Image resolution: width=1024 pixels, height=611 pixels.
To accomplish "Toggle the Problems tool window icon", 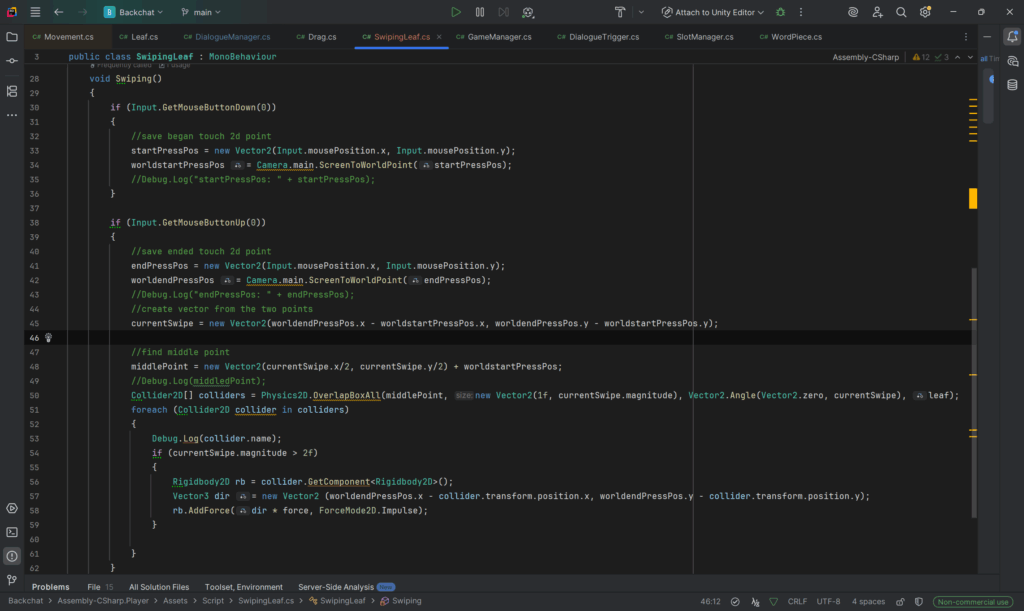I will pos(12,556).
